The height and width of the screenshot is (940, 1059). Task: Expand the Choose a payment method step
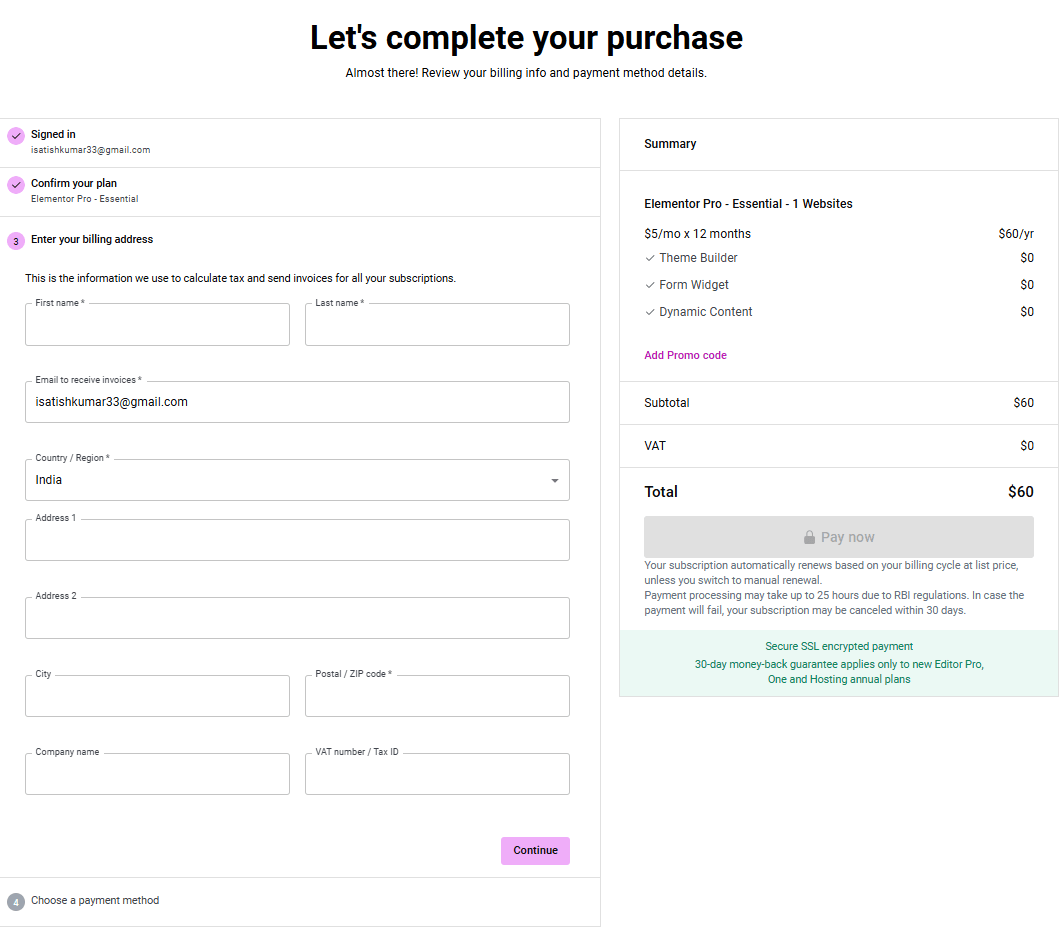click(300, 902)
